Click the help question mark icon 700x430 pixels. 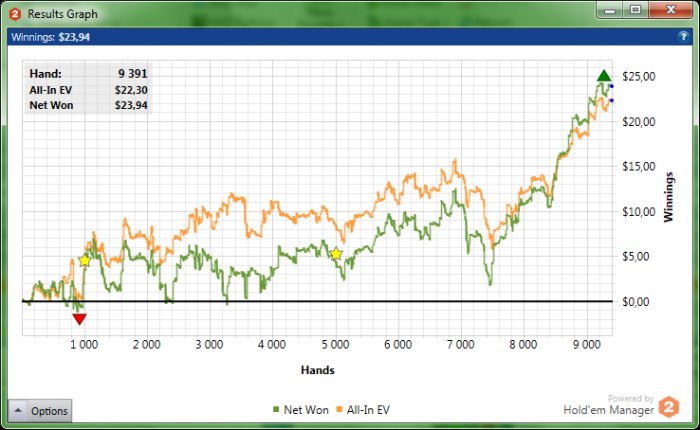click(683, 37)
